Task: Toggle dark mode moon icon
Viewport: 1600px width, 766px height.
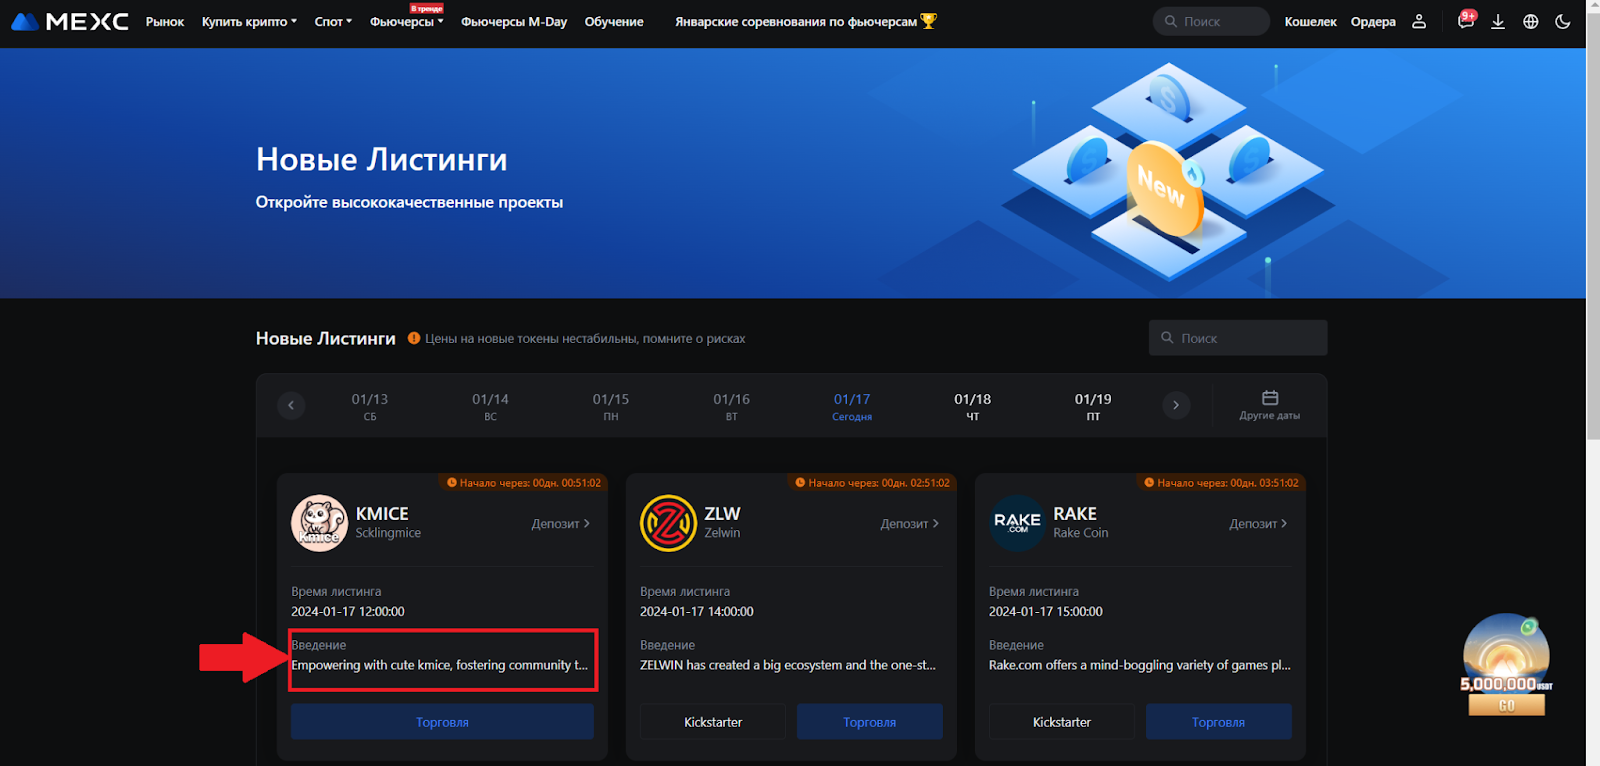Action: (x=1563, y=21)
